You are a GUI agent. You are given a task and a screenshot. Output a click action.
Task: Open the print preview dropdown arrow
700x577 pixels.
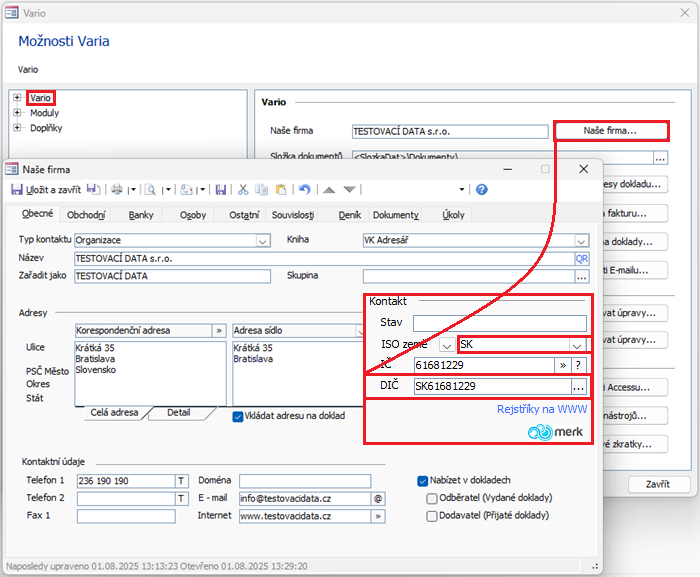[x=167, y=190]
